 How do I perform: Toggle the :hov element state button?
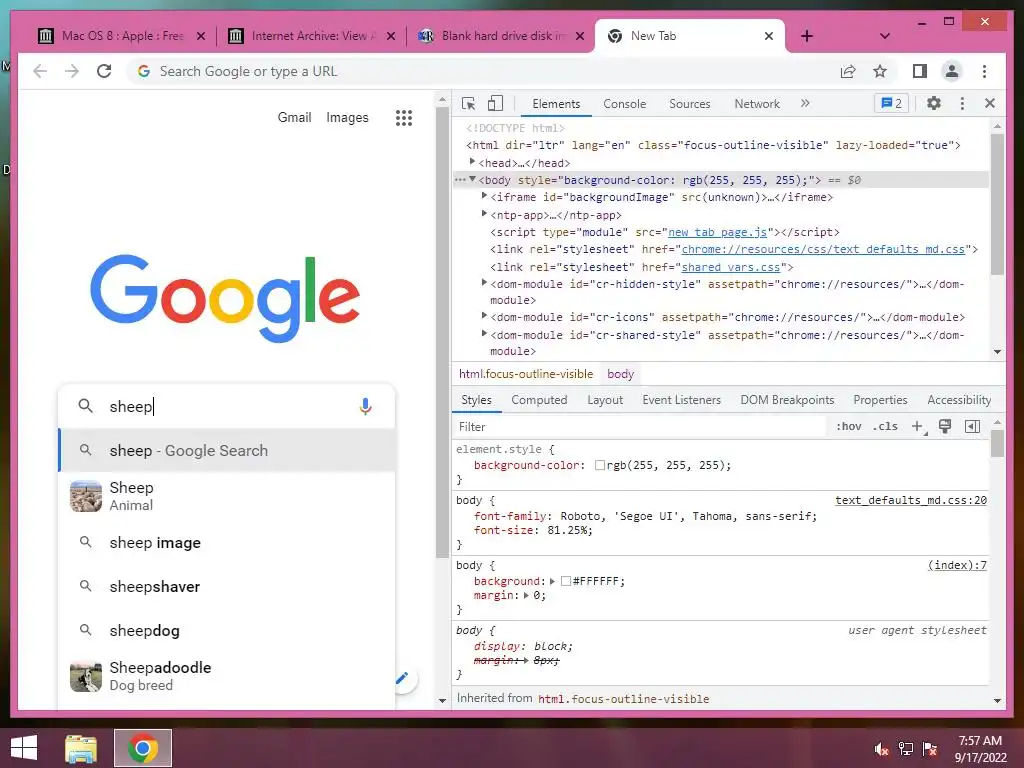(x=848, y=426)
